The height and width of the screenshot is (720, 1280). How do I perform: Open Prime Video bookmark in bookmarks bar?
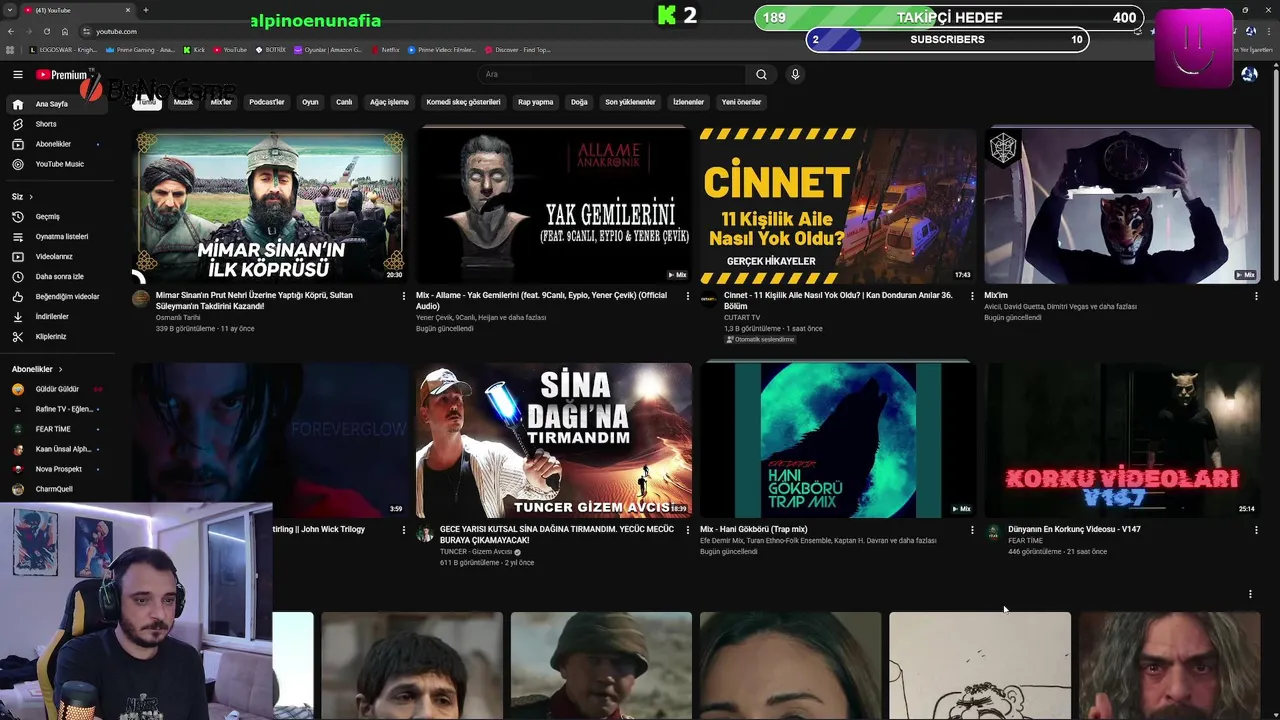[x=441, y=50]
